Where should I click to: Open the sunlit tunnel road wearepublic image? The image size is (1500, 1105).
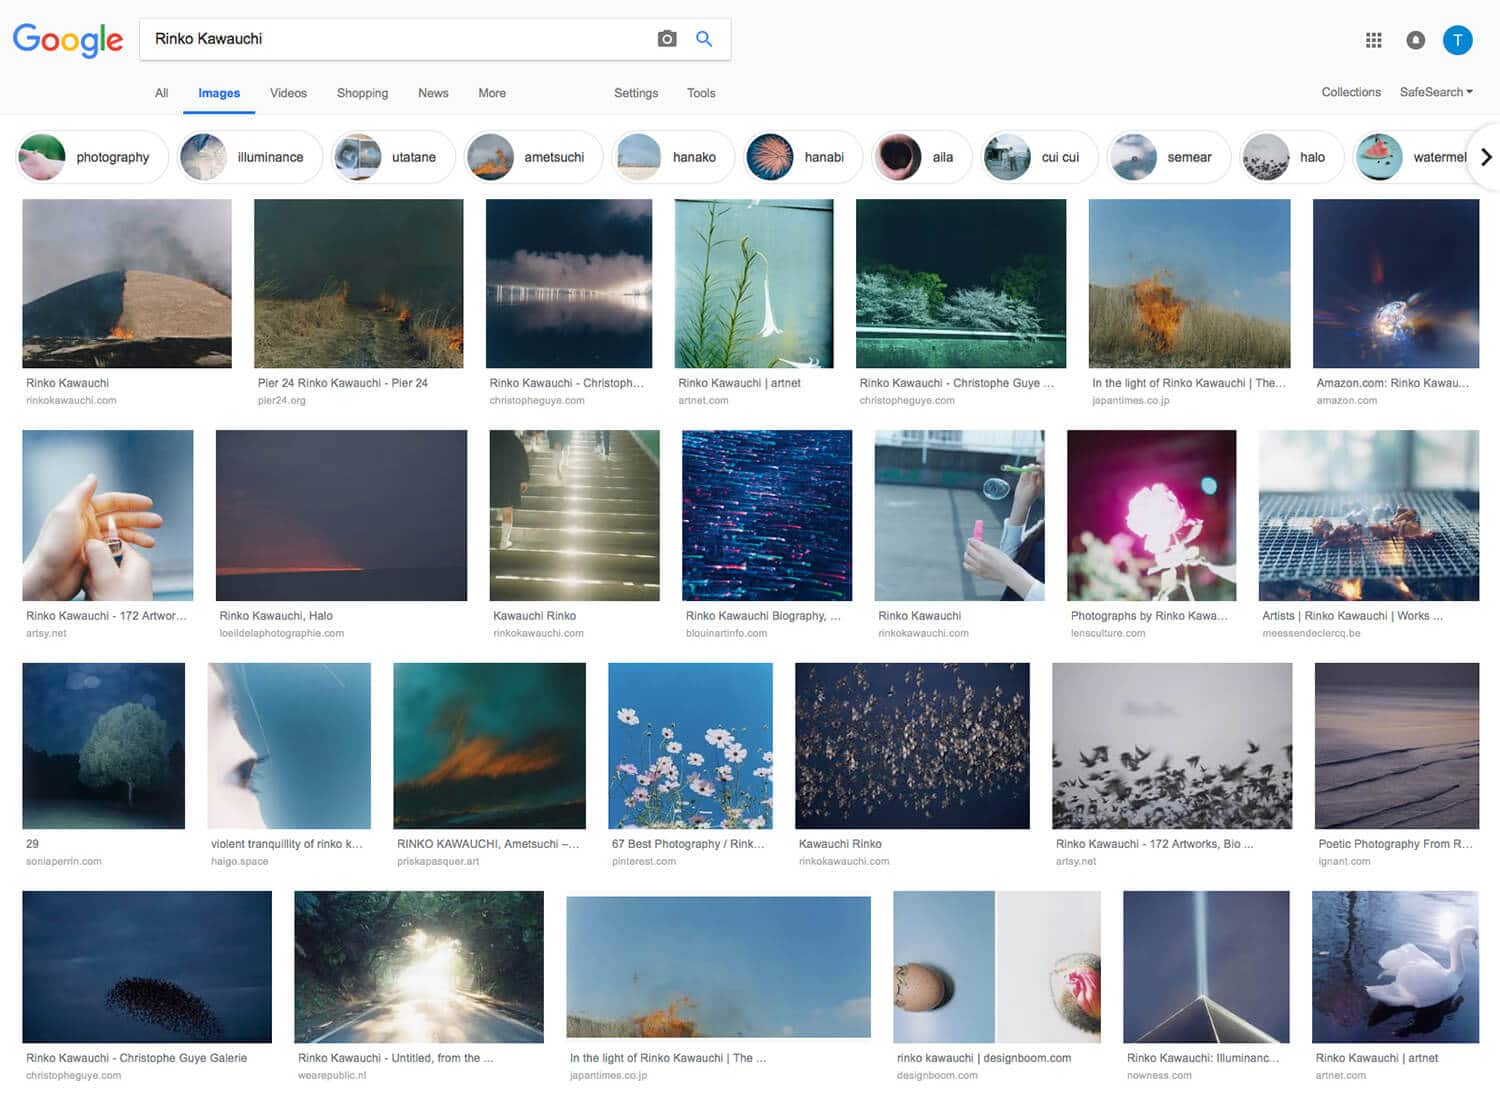coord(419,967)
